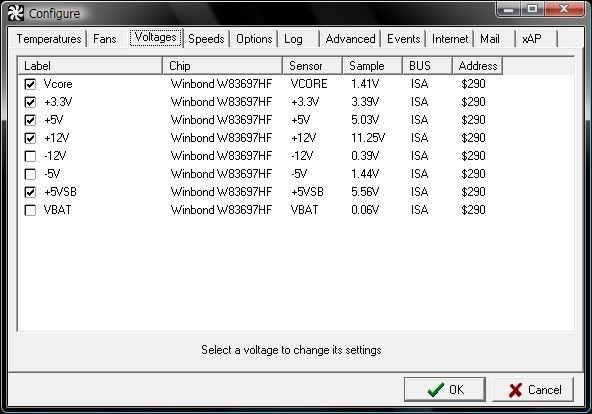592x414 pixels.
Task: Sort by the Label column header
Action: (x=90, y=66)
